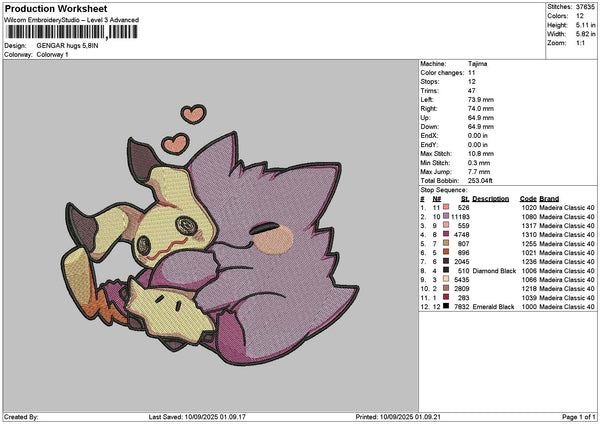Click the Stitches value 37635

click(585, 7)
